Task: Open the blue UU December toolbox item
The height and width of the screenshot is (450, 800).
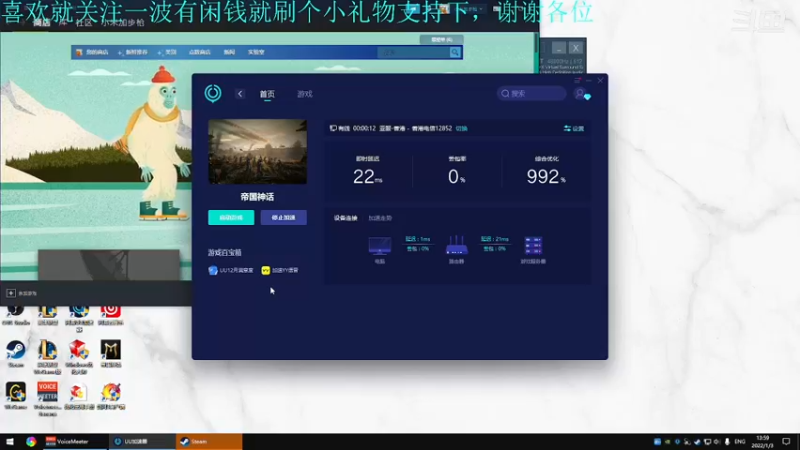Action: (231, 270)
